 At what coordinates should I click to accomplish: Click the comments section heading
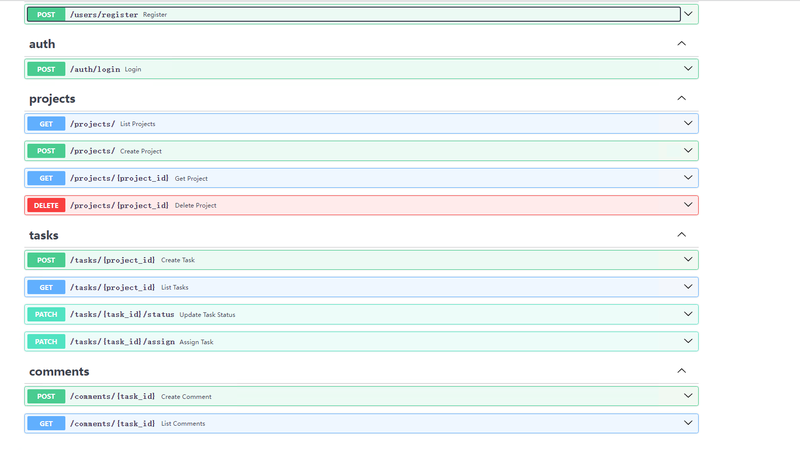[59, 371]
